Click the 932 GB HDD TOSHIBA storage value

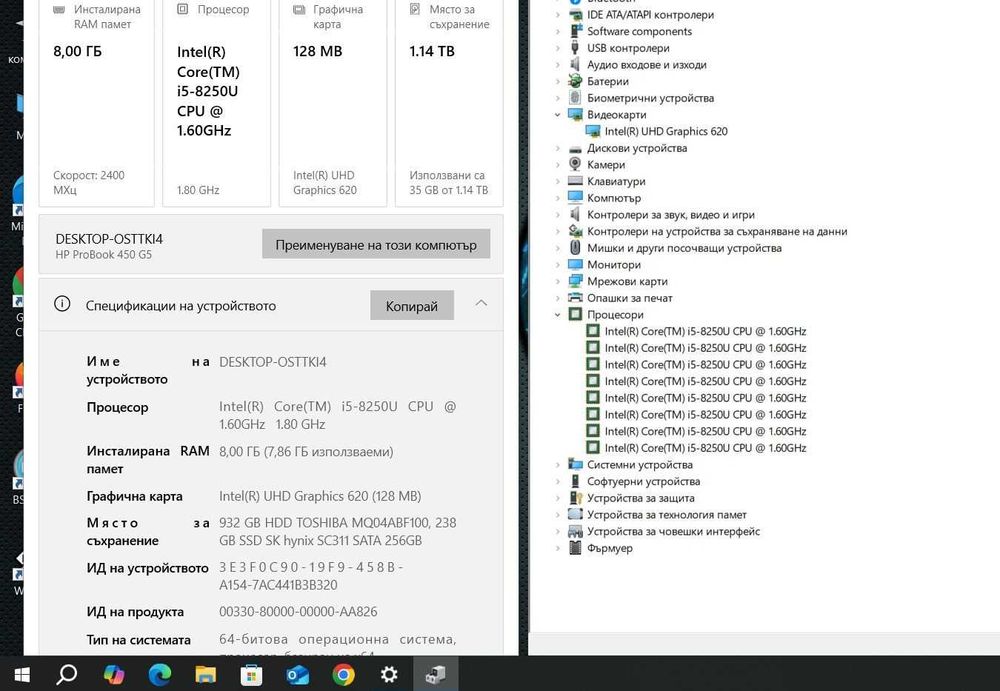pyautogui.click(x=337, y=531)
